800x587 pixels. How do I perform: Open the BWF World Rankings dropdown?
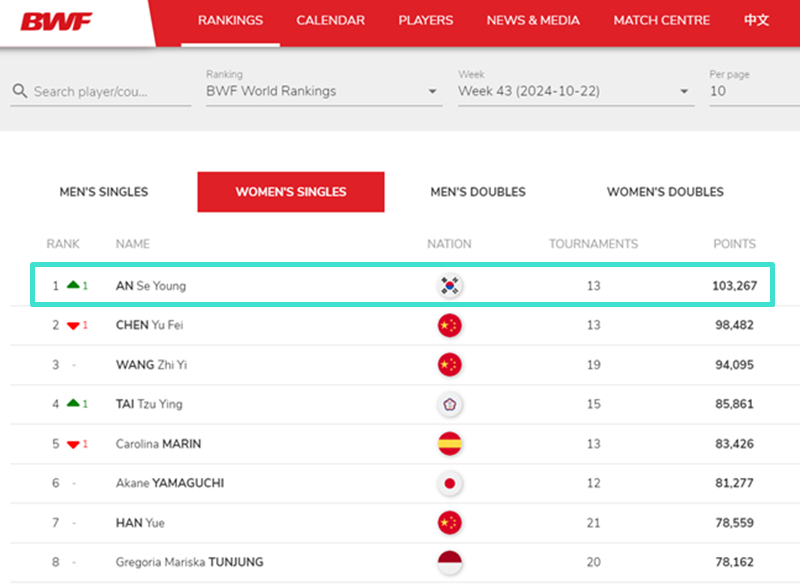[322, 91]
